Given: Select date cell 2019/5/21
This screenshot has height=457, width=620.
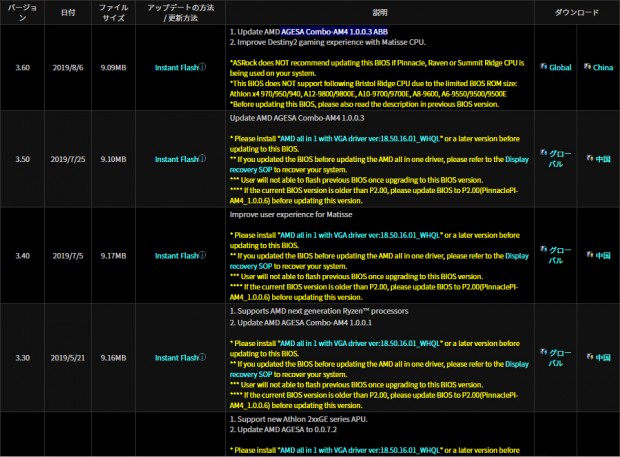Looking at the screenshot, I should 68,358.
